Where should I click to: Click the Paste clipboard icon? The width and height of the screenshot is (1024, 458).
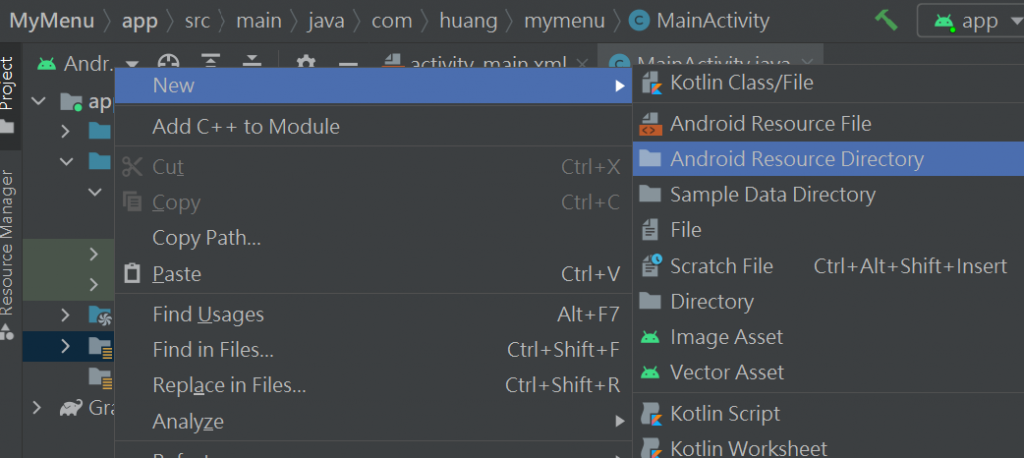point(133,273)
